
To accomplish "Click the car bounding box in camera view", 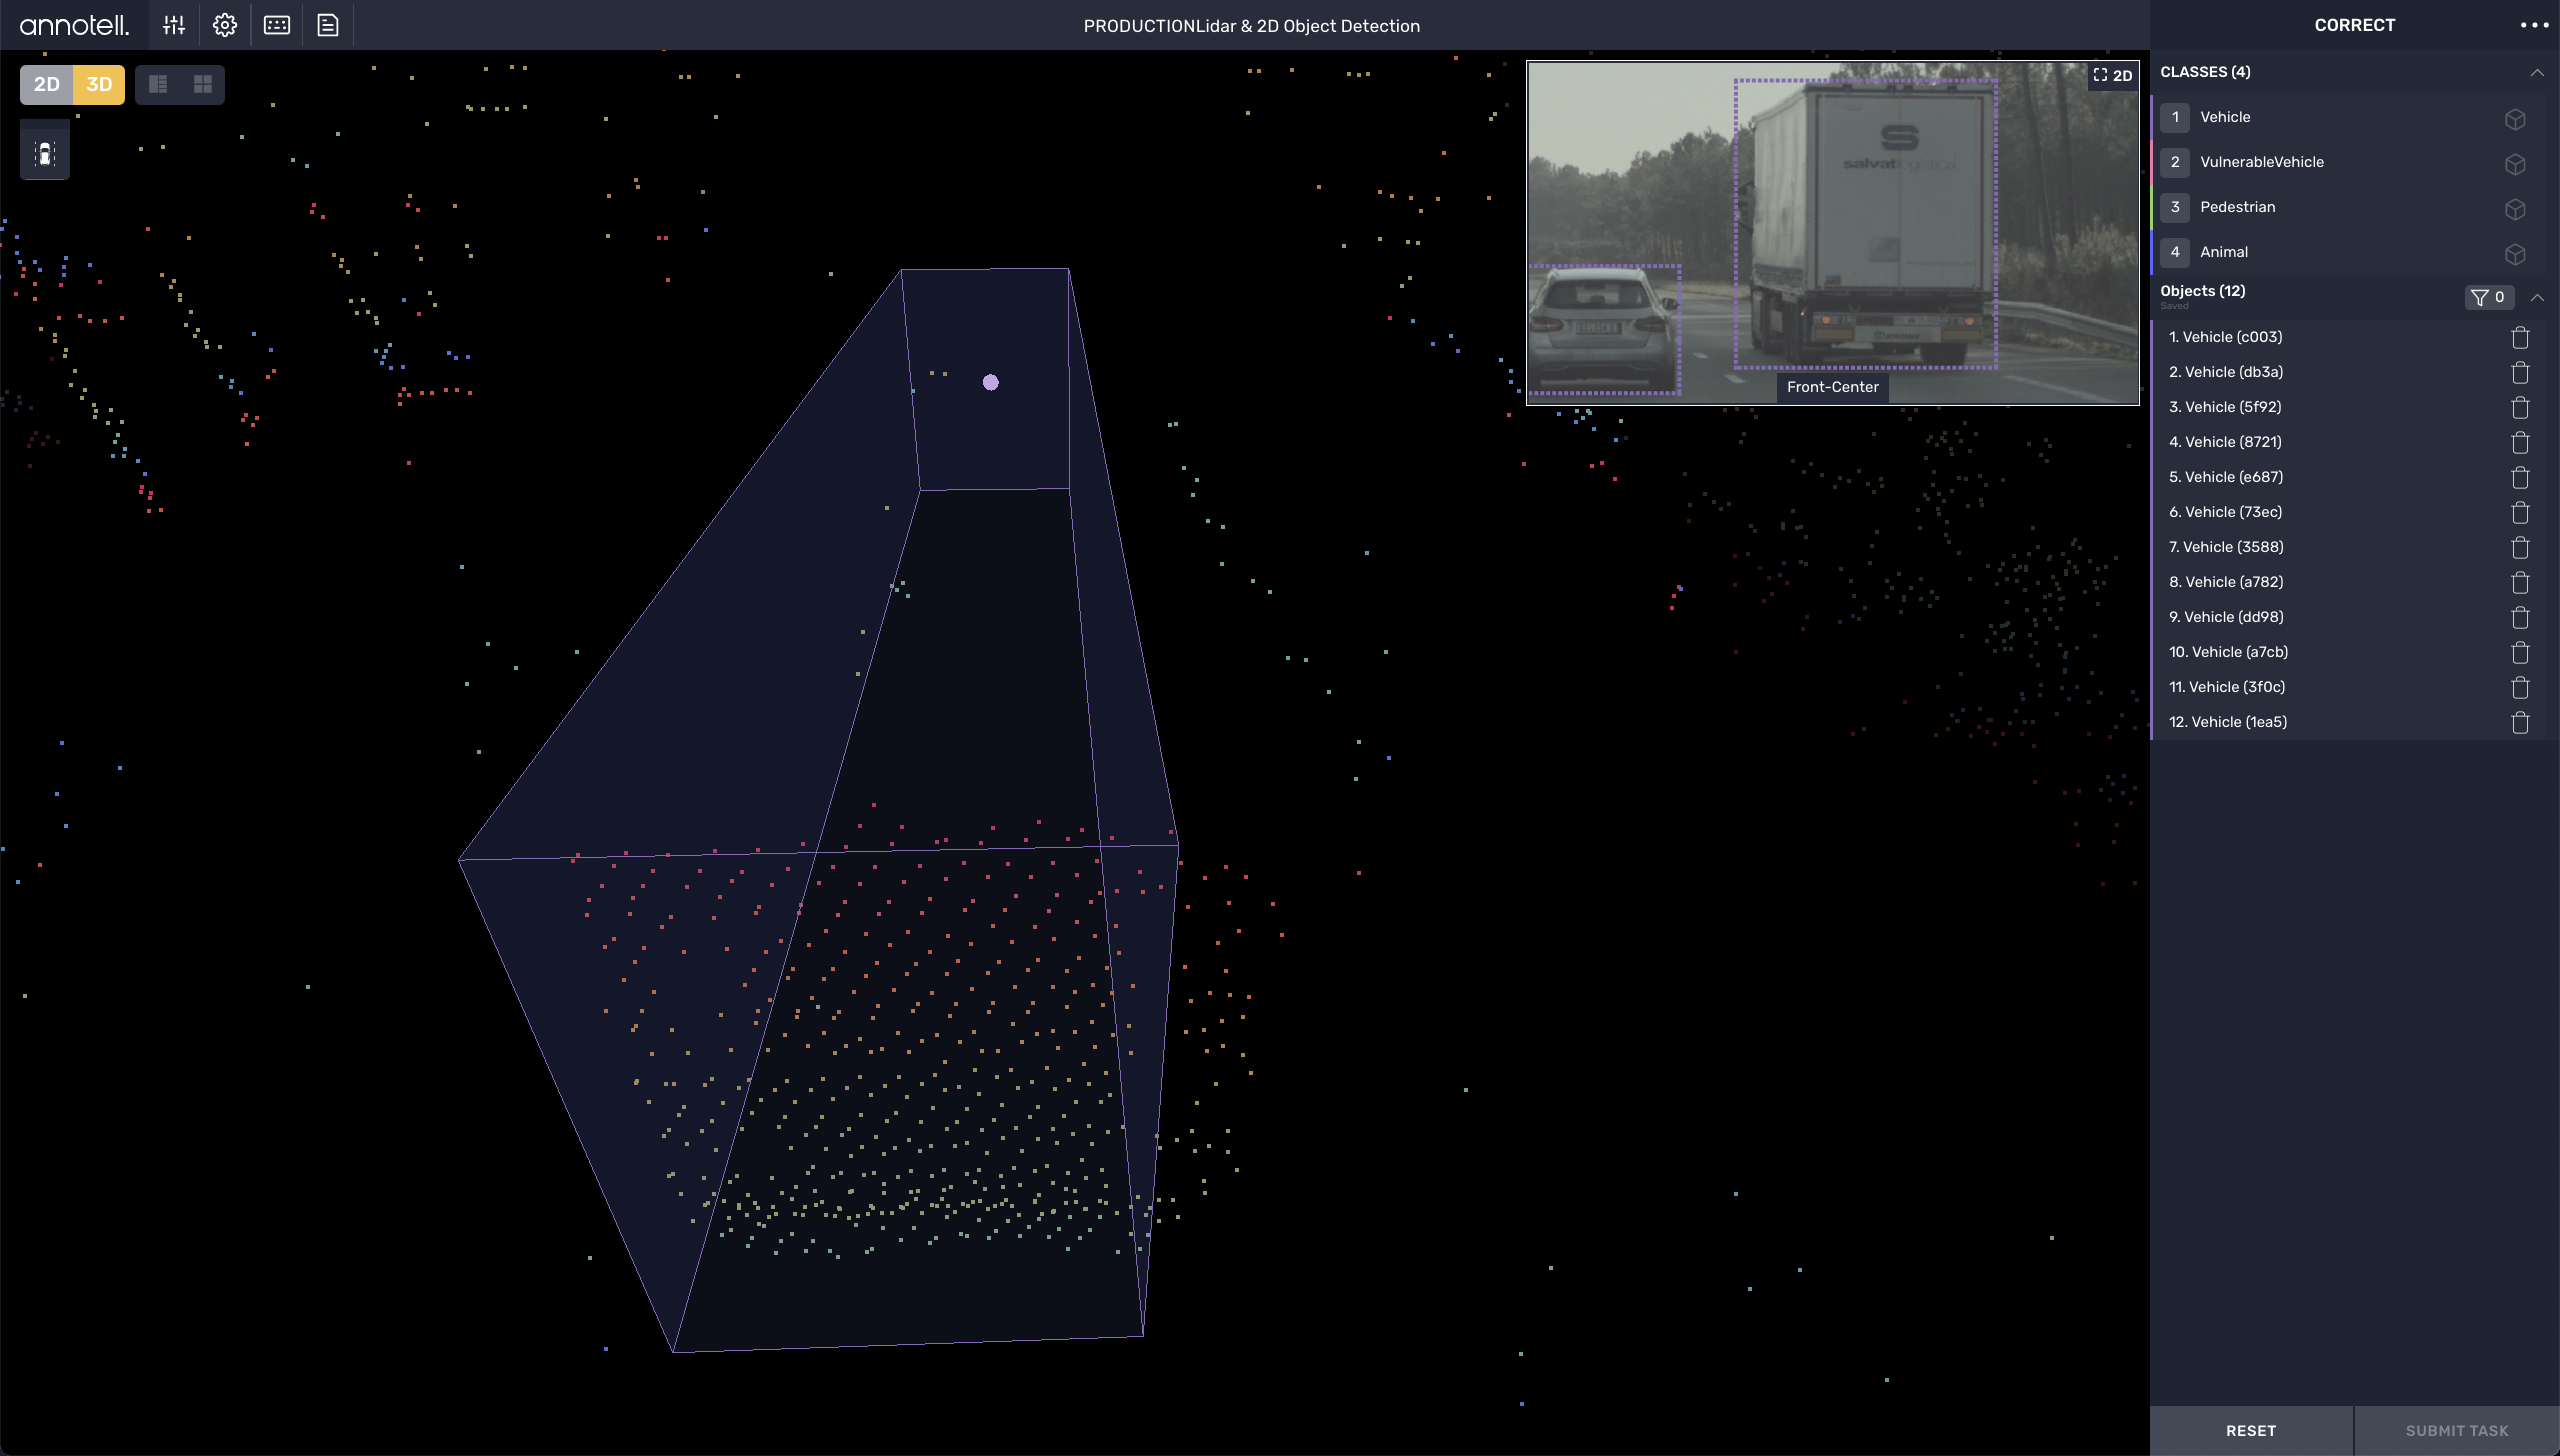I will [1604, 329].
